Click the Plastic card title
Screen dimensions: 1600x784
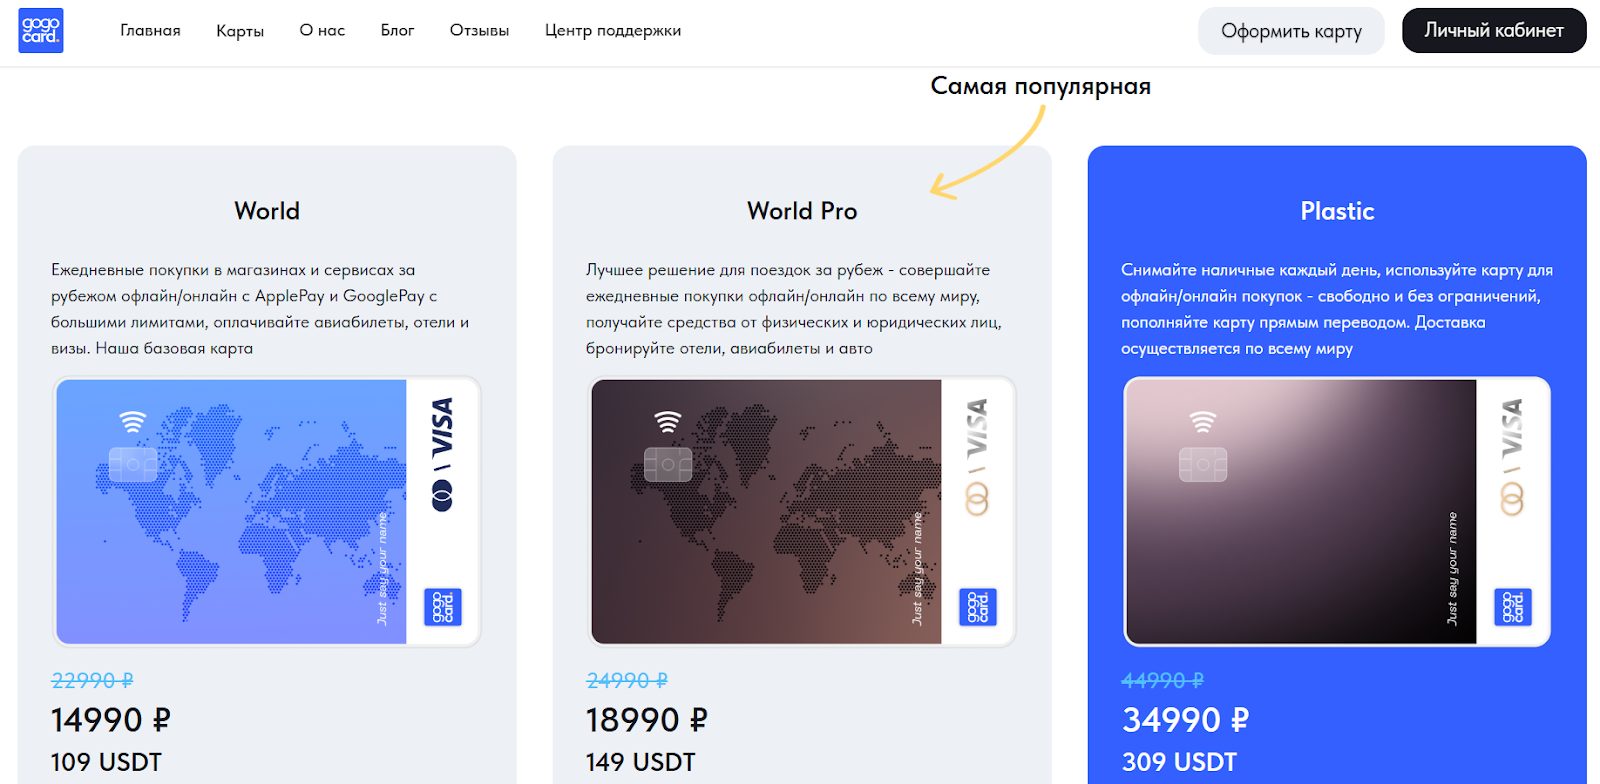1337,211
